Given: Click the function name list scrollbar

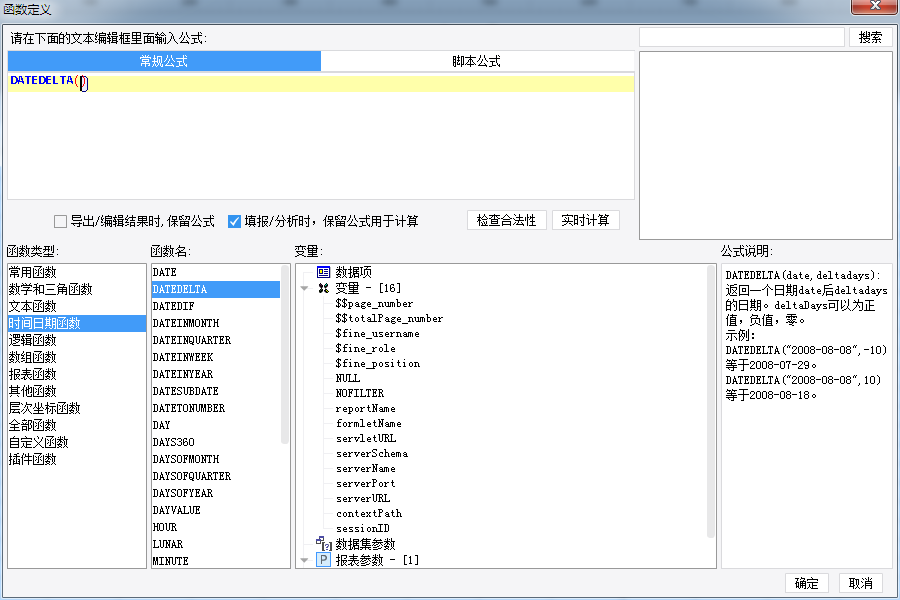Looking at the screenshot, I should (x=285, y=354).
